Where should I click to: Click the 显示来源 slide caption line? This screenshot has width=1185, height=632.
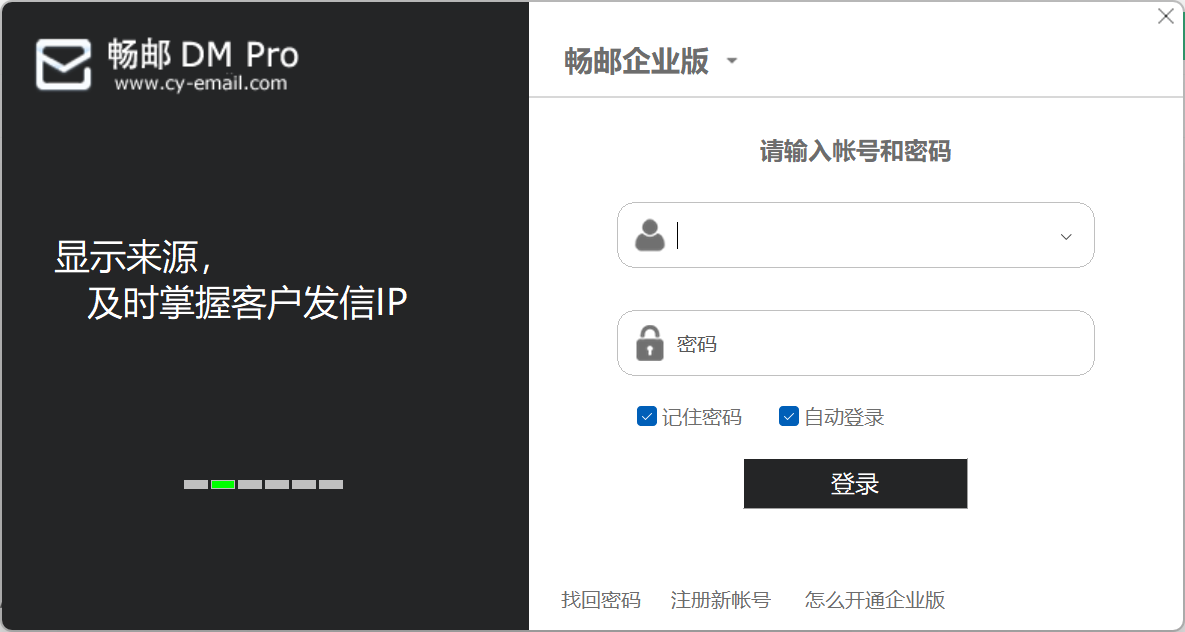pyautogui.click(x=134, y=257)
